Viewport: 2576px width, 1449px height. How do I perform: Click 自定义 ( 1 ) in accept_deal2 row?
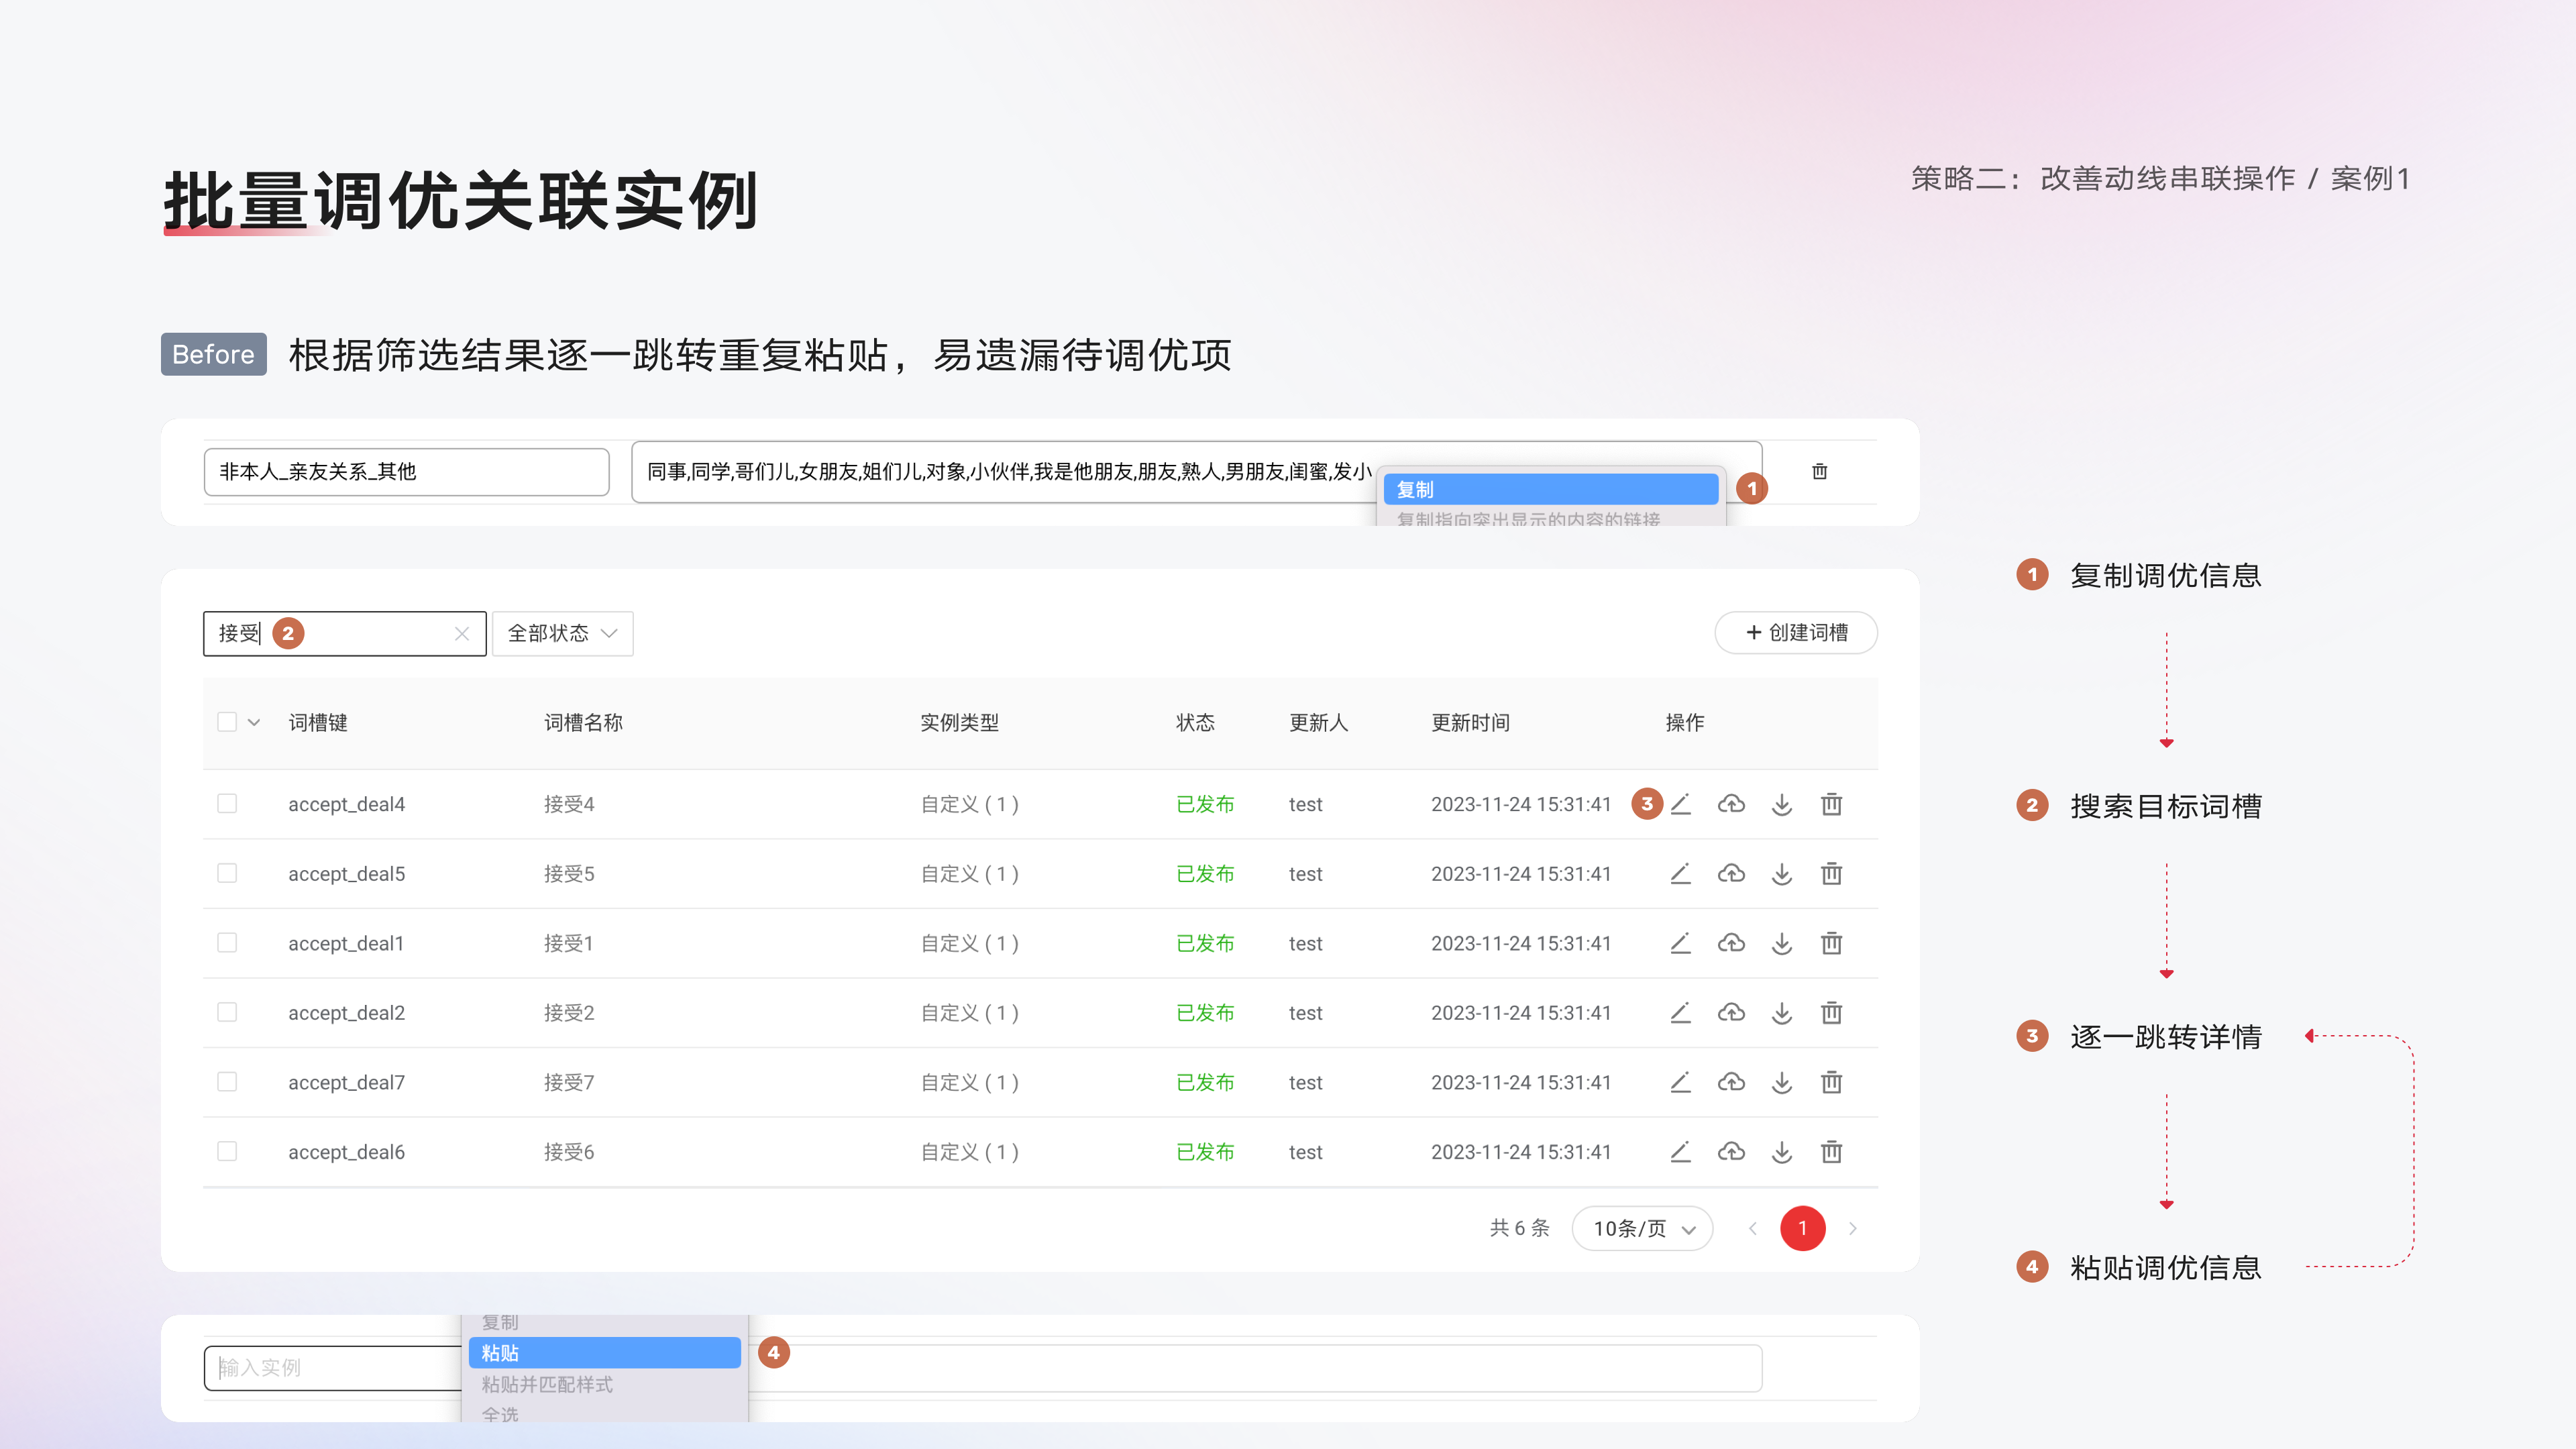(969, 1012)
